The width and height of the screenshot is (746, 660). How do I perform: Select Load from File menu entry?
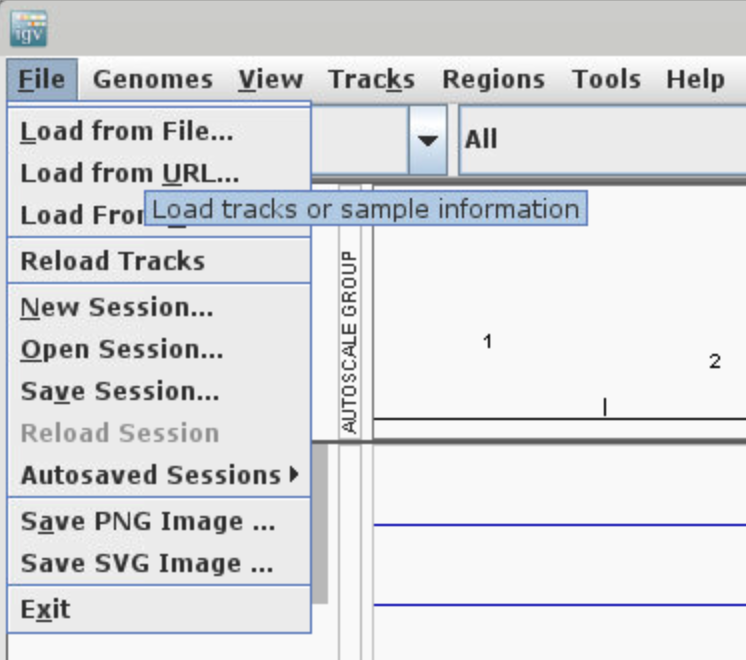pyautogui.click(x=126, y=131)
